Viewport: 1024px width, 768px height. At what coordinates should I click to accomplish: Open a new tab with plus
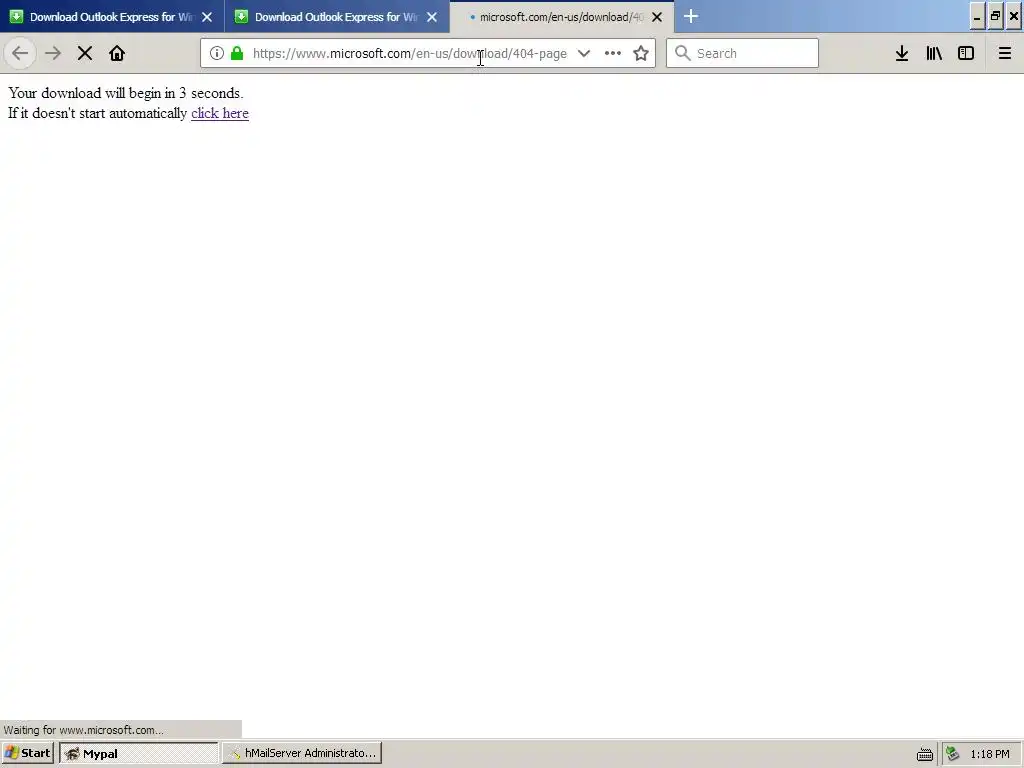(x=691, y=16)
